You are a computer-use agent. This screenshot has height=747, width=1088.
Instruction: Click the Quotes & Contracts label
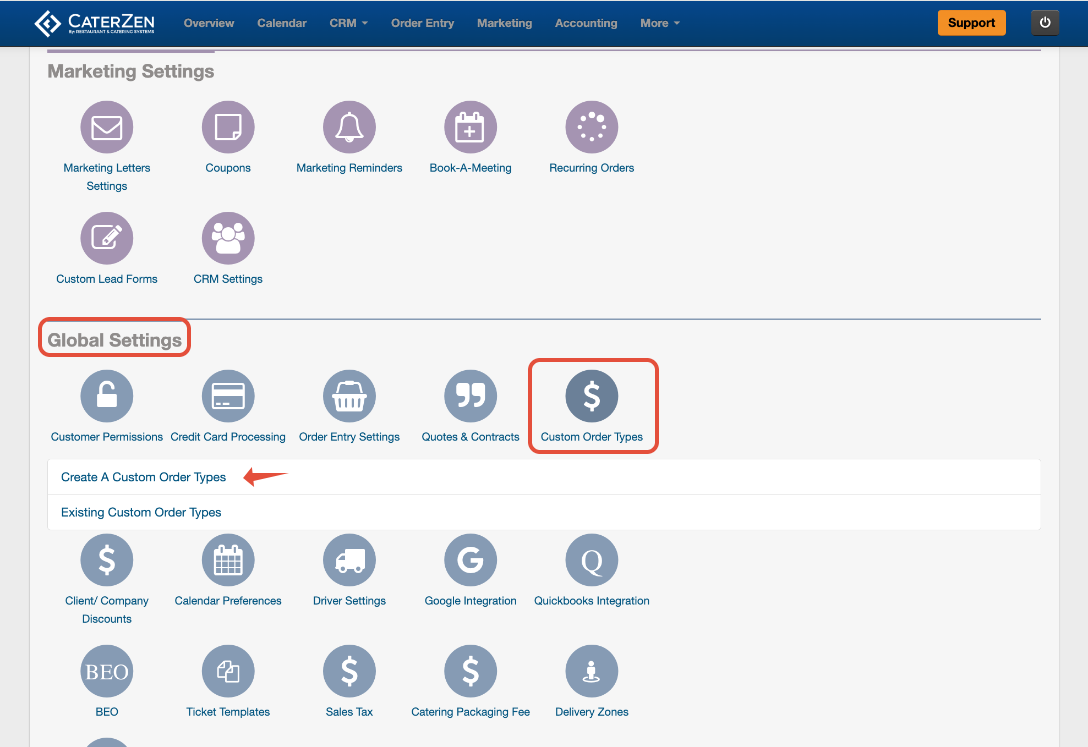pos(470,437)
